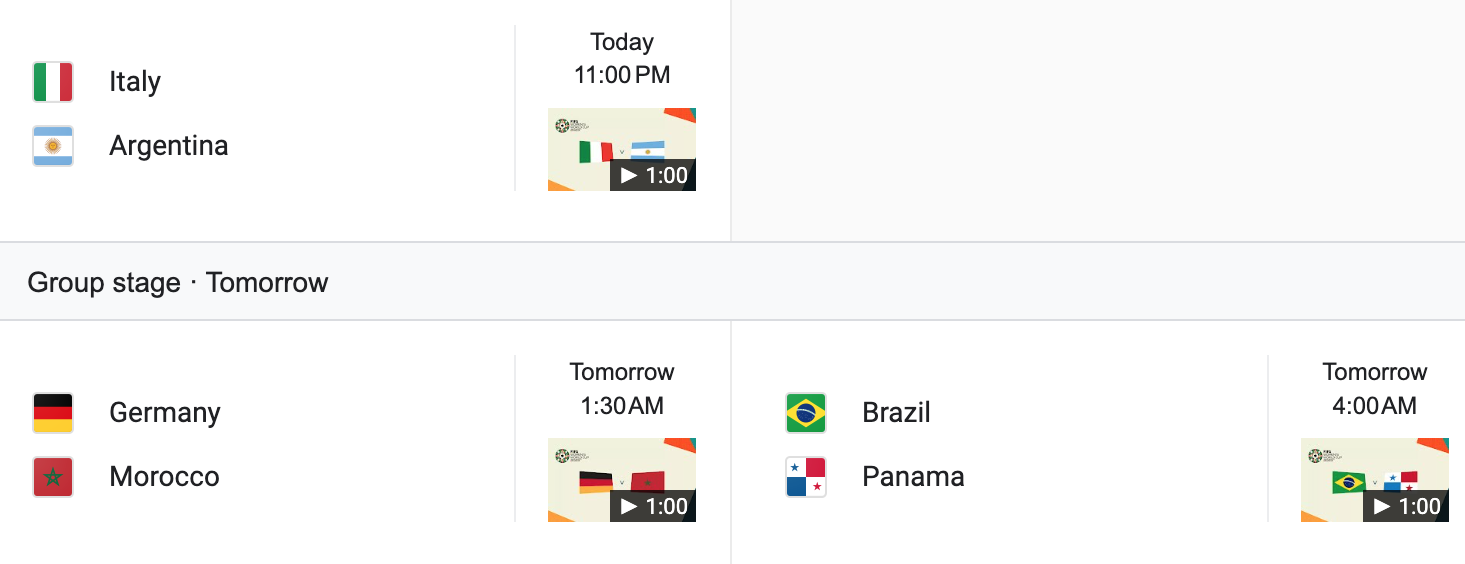The height and width of the screenshot is (564, 1465).
Task: Select the Morocco team name
Action: pos(165,477)
